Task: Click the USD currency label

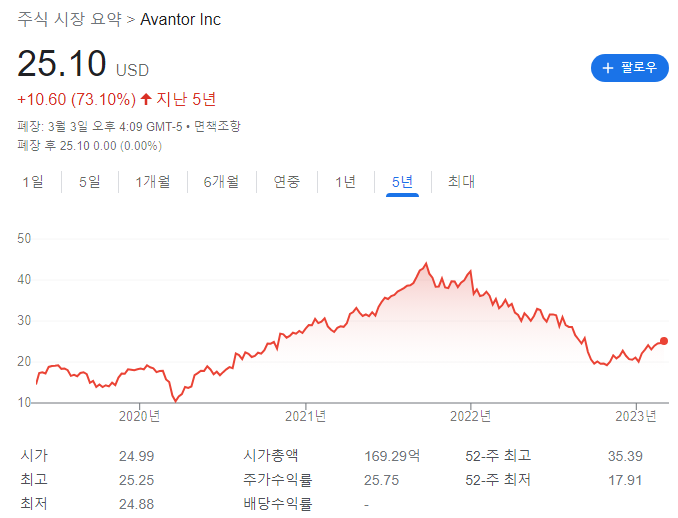Action: [132, 70]
